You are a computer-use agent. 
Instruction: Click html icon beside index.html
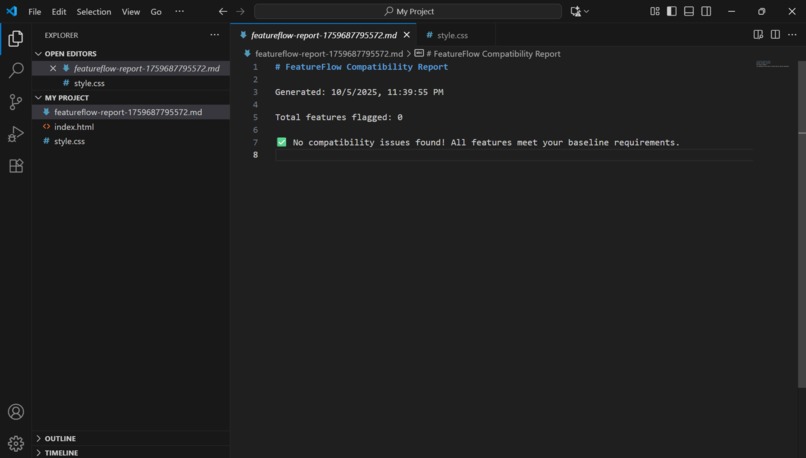pyautogui.click(x=46, y=126)
